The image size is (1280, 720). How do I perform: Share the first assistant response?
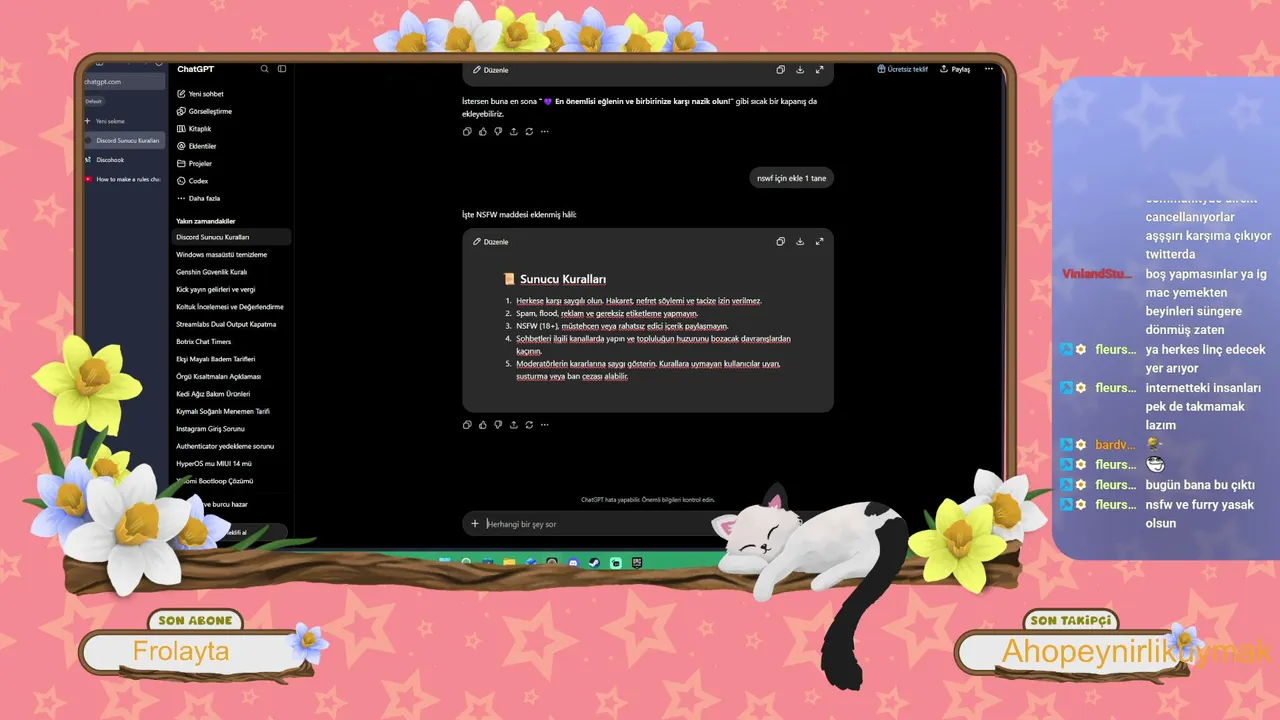pos(514,132)
